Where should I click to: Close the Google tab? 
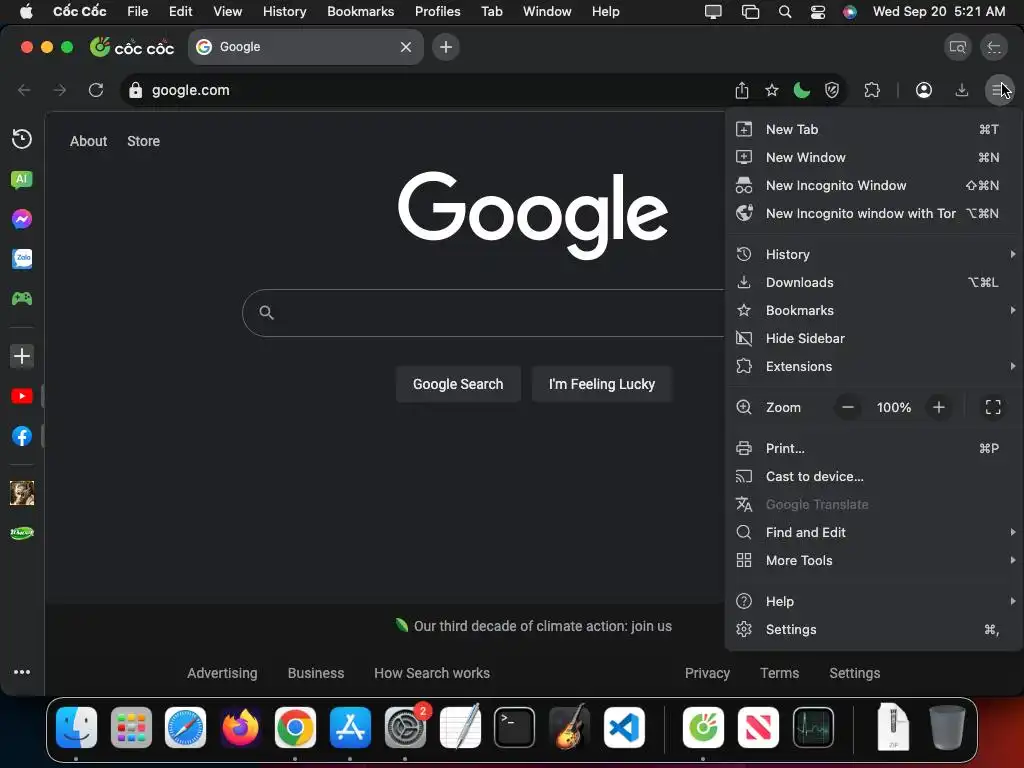(x=406, y=47)
